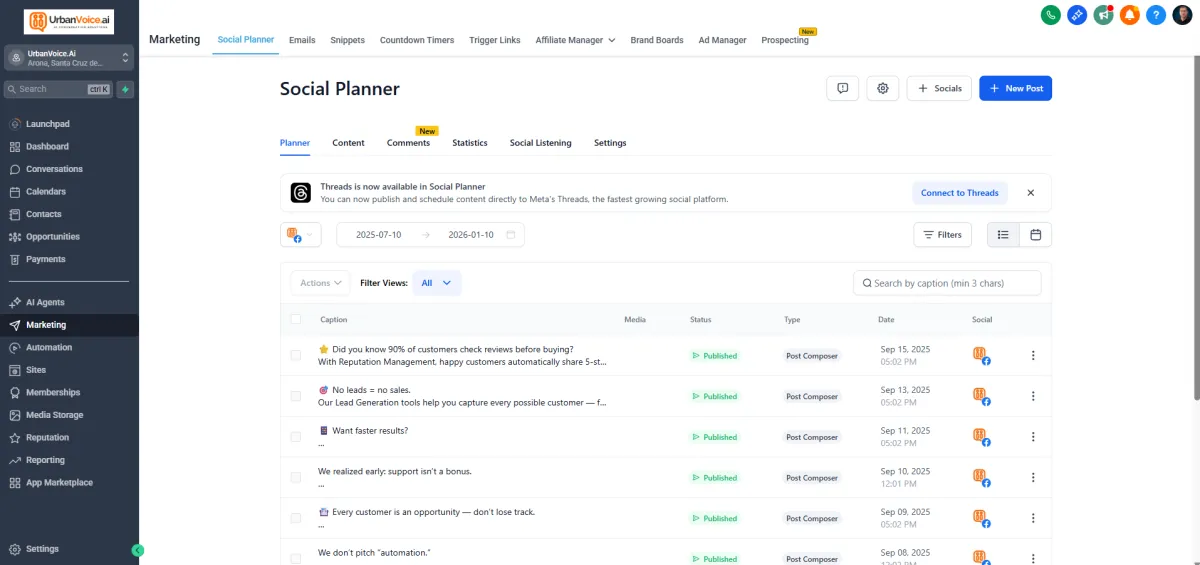Click the 2025-07-10 start date field
Viewport: 1200px width, 565px height.
[x=378, y=235]
